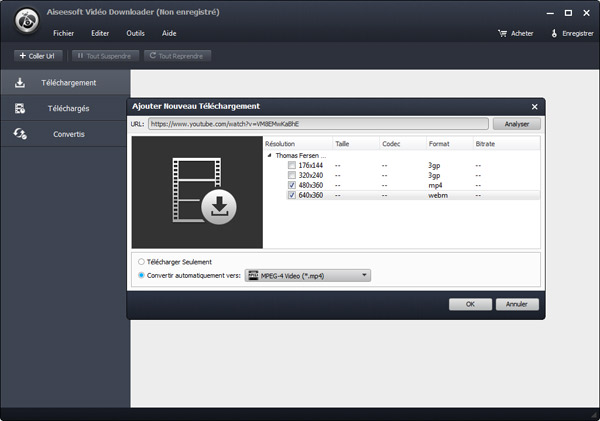Click the Taille column header
Image resolution: width=600 pixels, height=421 pixels.
pyautogui.click(x=356, y=144)
